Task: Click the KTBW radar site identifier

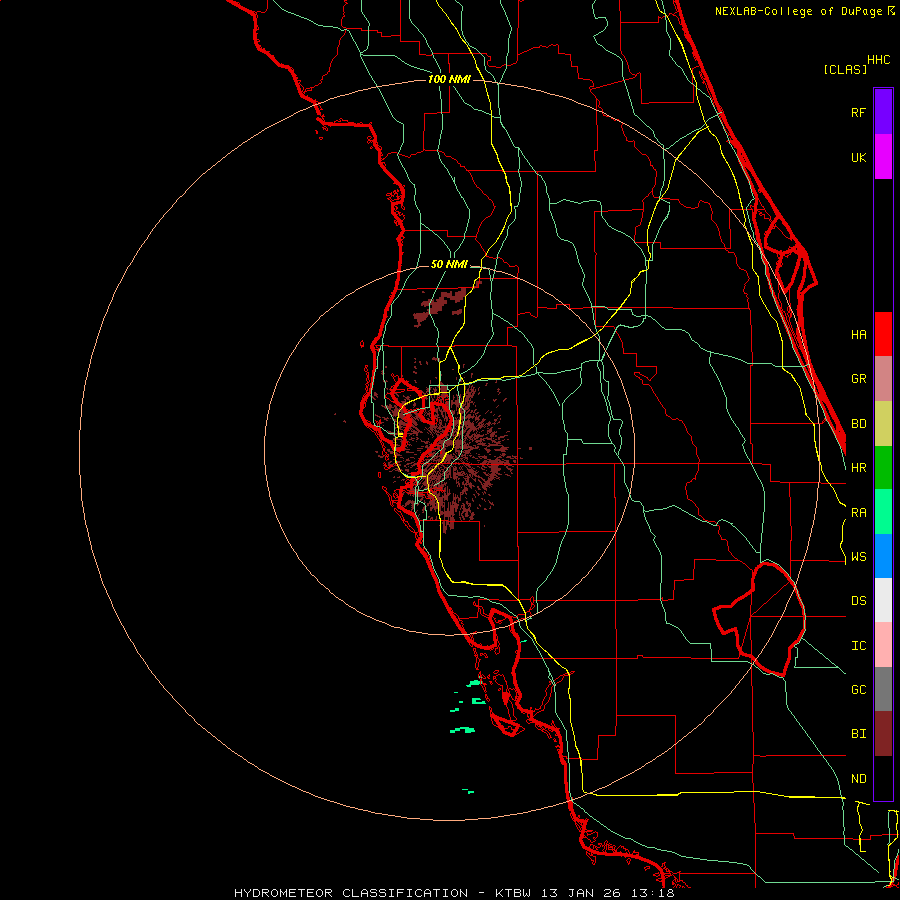Action: coord(513,893)
